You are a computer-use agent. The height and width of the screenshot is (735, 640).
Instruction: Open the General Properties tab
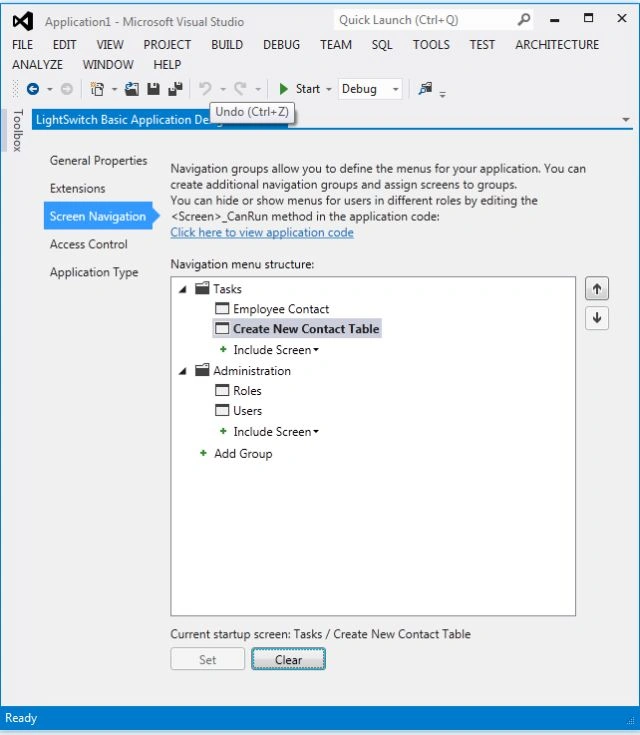click(98, 160)
